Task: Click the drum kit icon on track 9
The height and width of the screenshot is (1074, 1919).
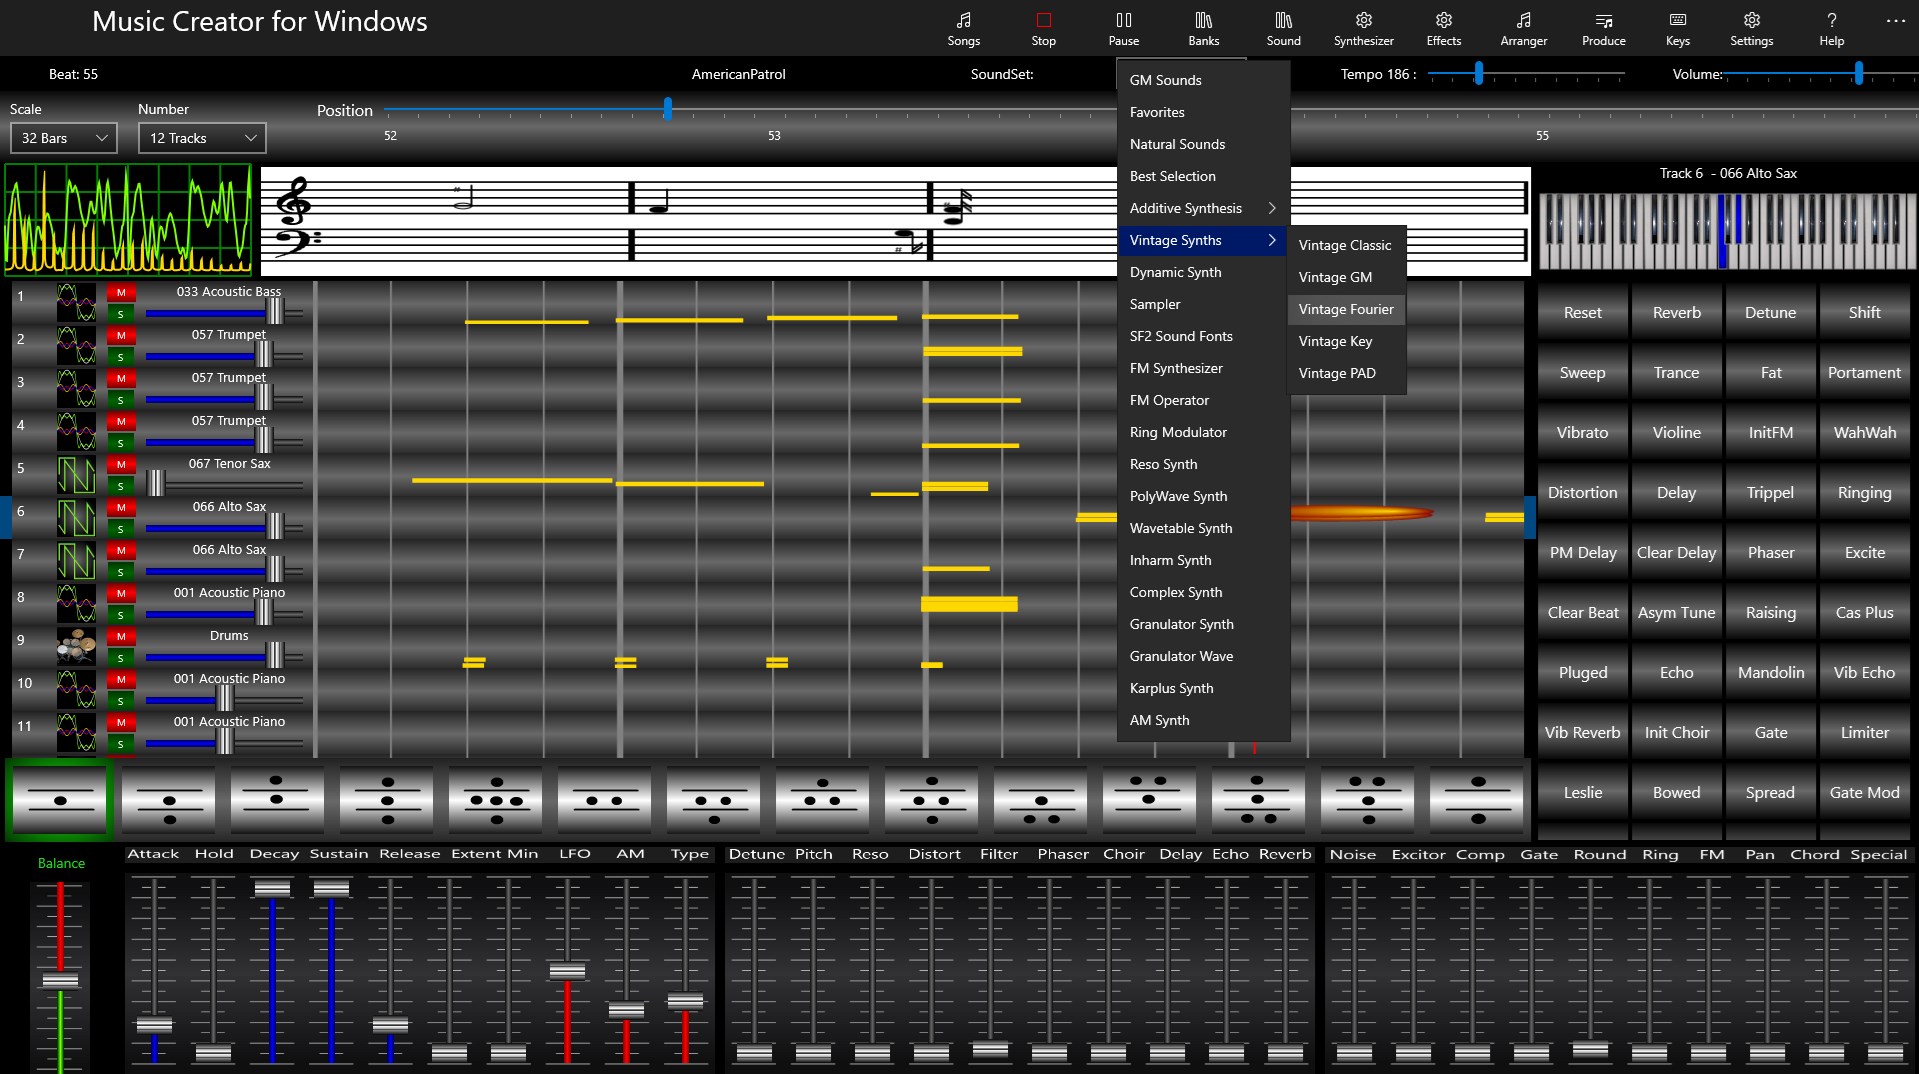Action: pyautogui.click(x=77, y=646)
